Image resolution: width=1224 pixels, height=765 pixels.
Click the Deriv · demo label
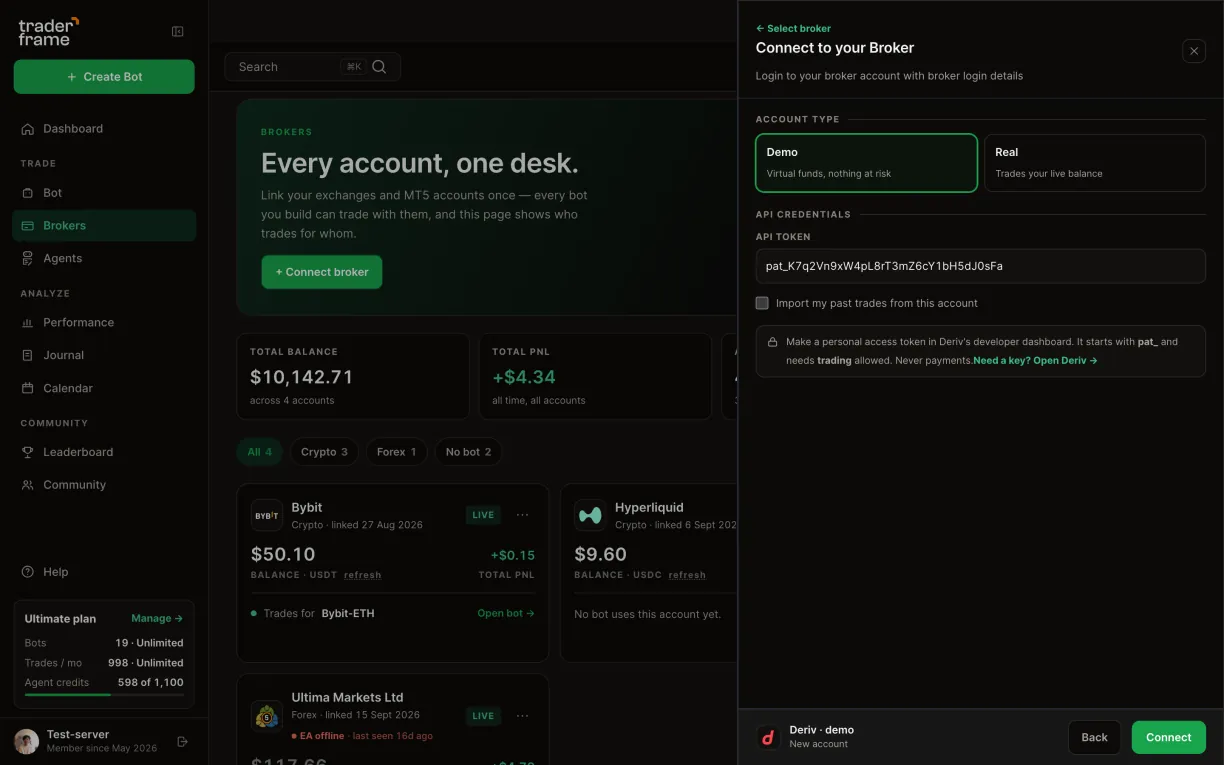822,730
